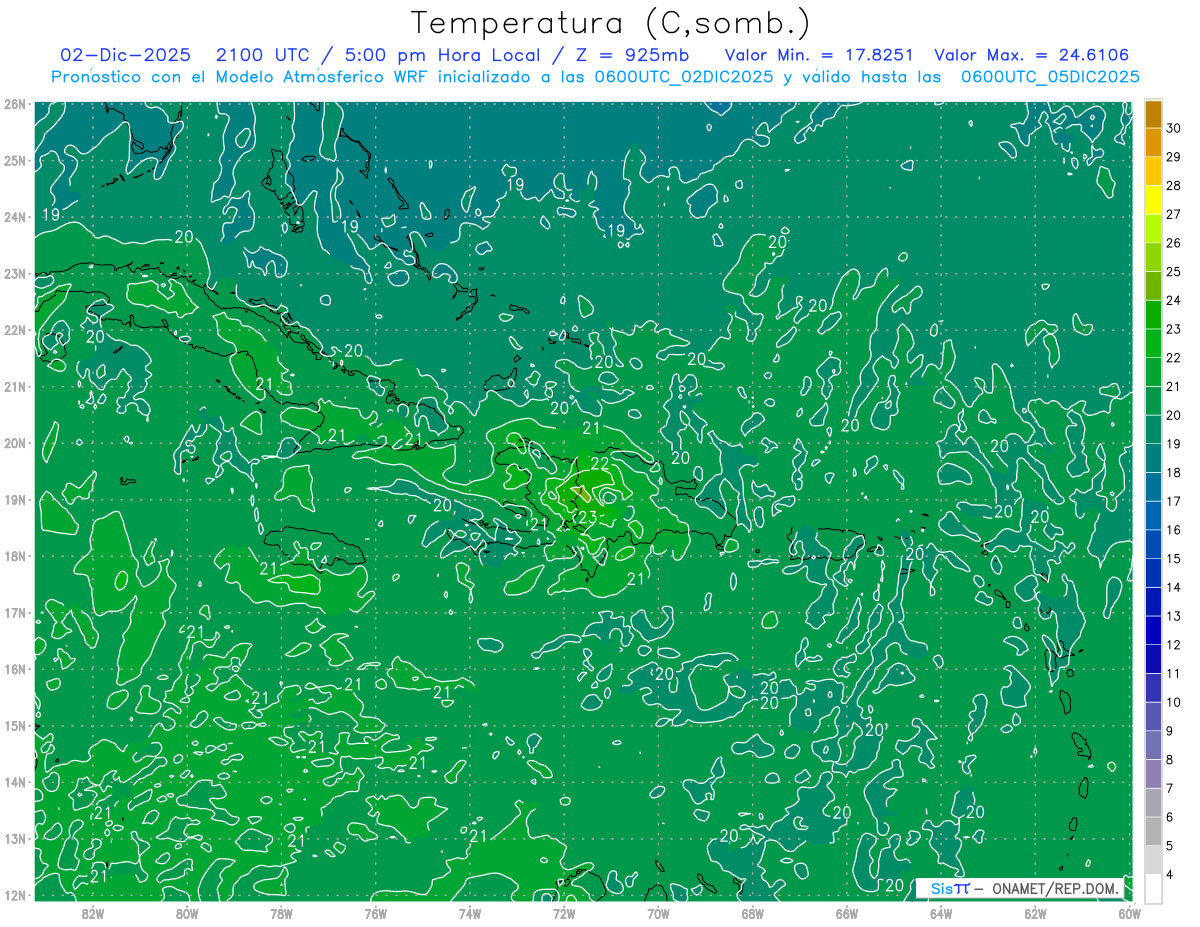Click the "66W" longitude axis label
The width and height of the screenshot is (1200, 927).
pos(846,913)
